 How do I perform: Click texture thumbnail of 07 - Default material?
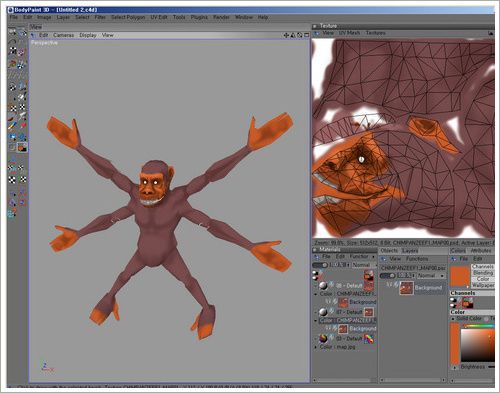click(368, 312)
